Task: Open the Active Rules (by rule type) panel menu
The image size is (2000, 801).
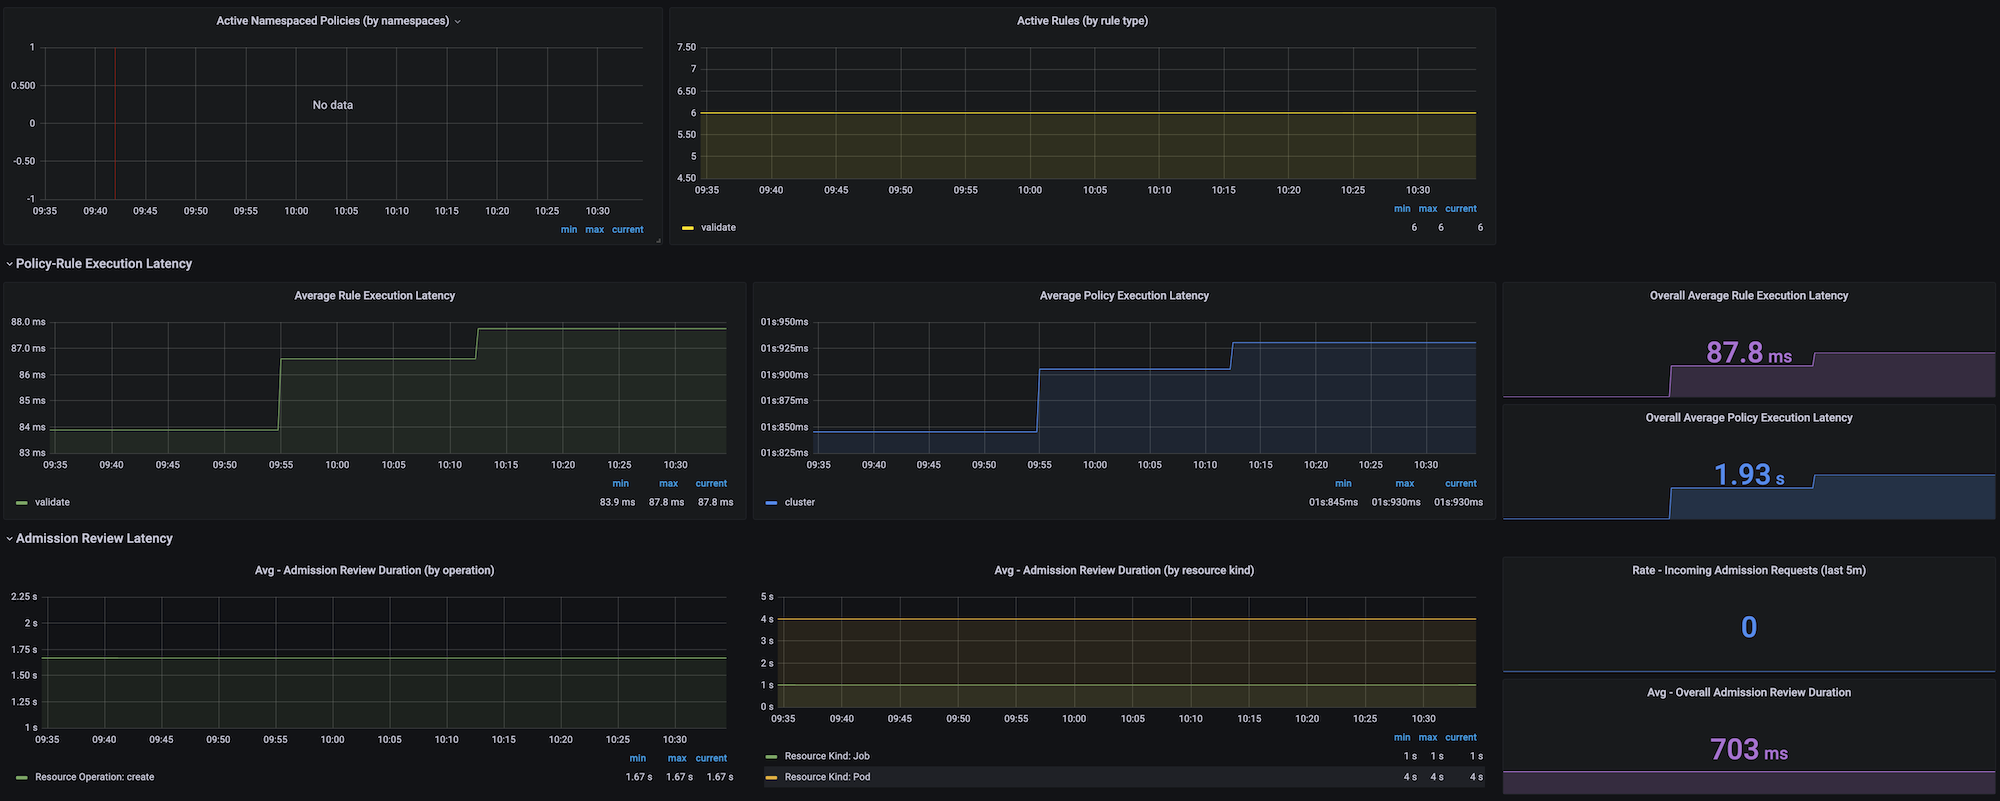Action: point(1082,21)
